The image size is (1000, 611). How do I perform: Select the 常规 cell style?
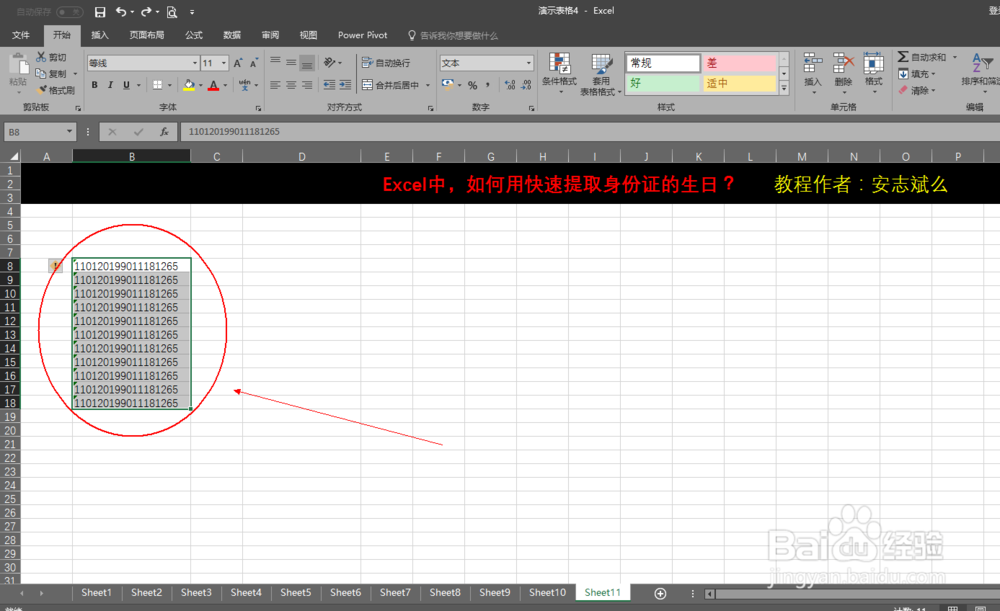(x=663, y=63)
